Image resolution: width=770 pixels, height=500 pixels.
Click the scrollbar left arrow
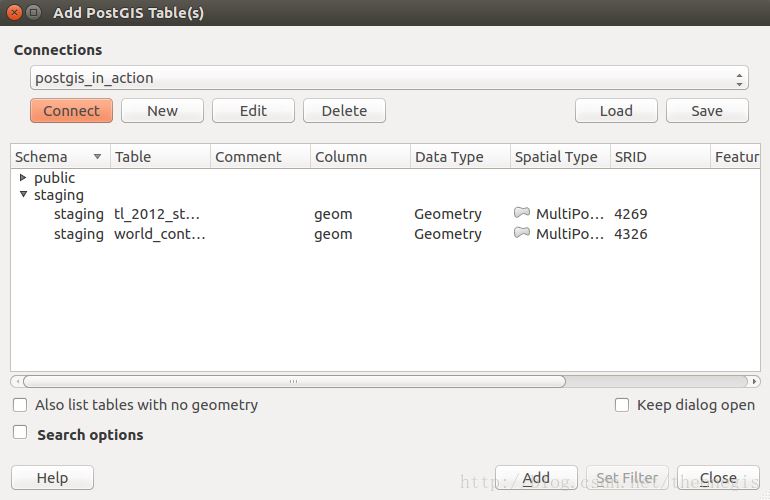coord(17,381)
